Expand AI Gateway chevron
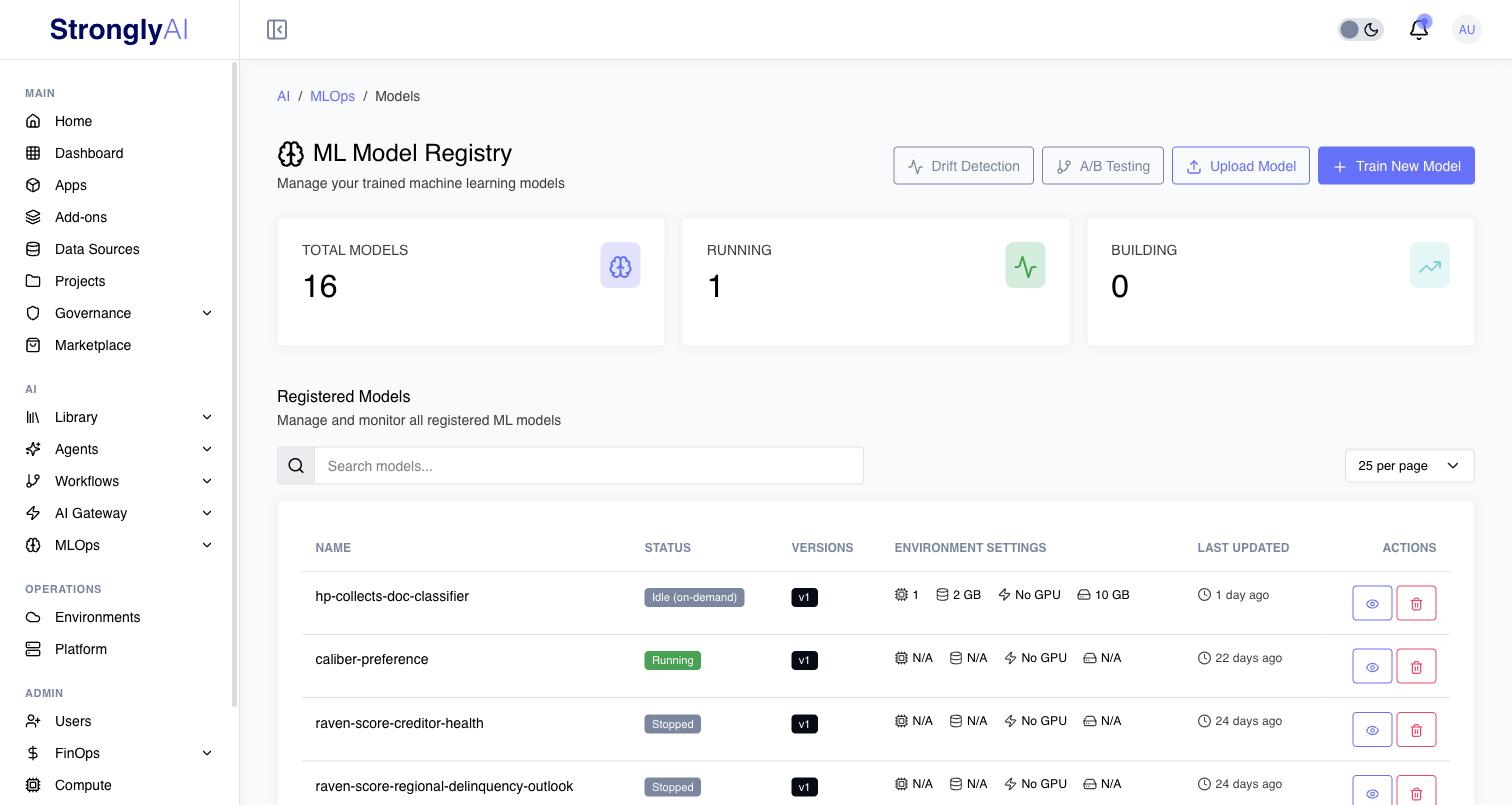 (x=207, y=513)
